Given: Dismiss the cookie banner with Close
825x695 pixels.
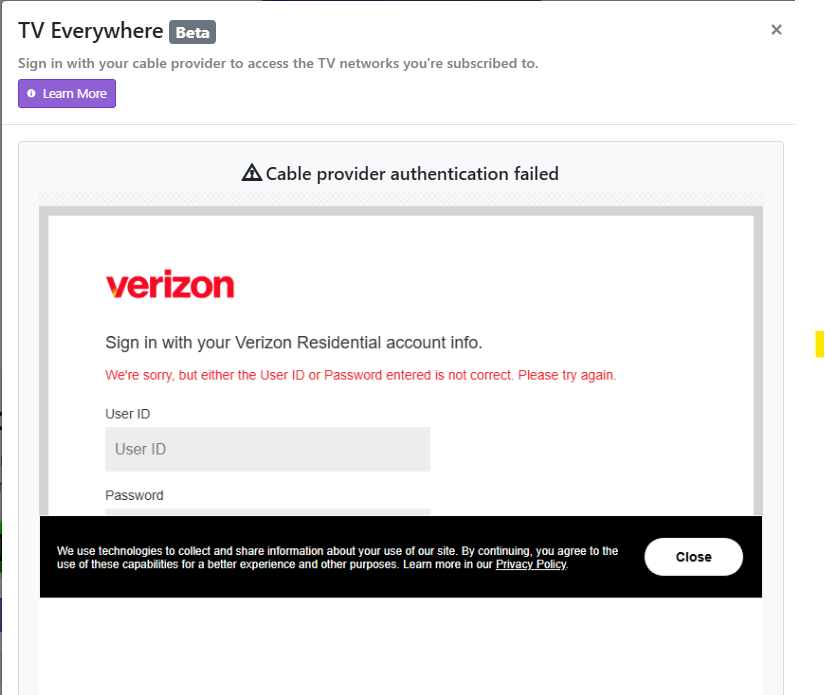Looking at the screenshot, I should (693, 557).
